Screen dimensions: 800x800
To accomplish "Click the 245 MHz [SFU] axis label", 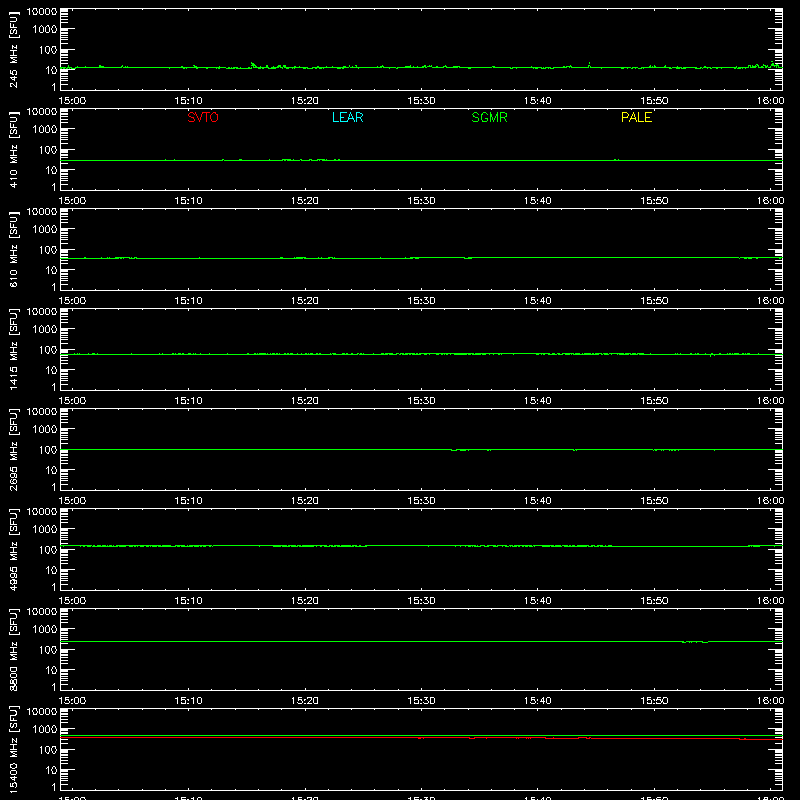I will pos(14,49).
